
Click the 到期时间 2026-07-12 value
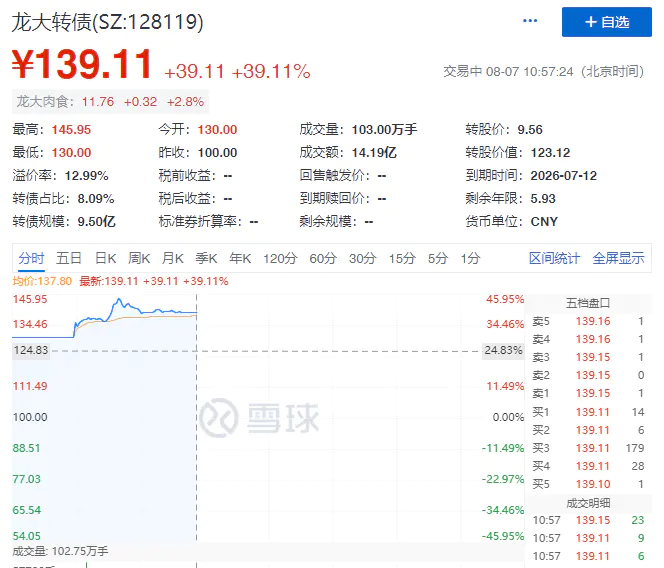tap(564, 175)
